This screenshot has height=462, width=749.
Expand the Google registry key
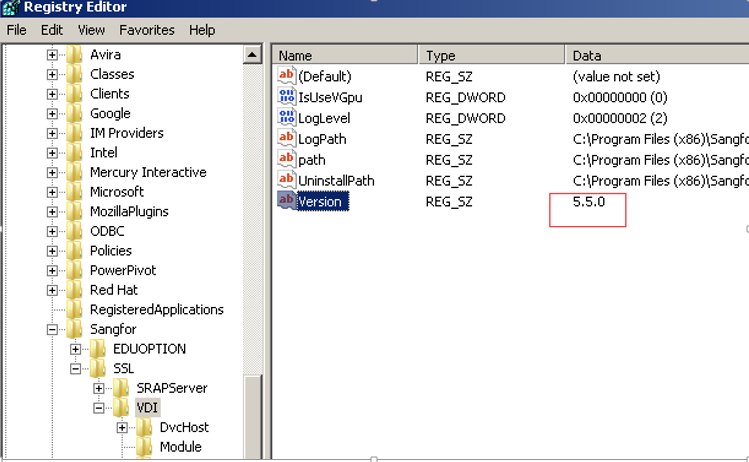(x=52, y=114)
